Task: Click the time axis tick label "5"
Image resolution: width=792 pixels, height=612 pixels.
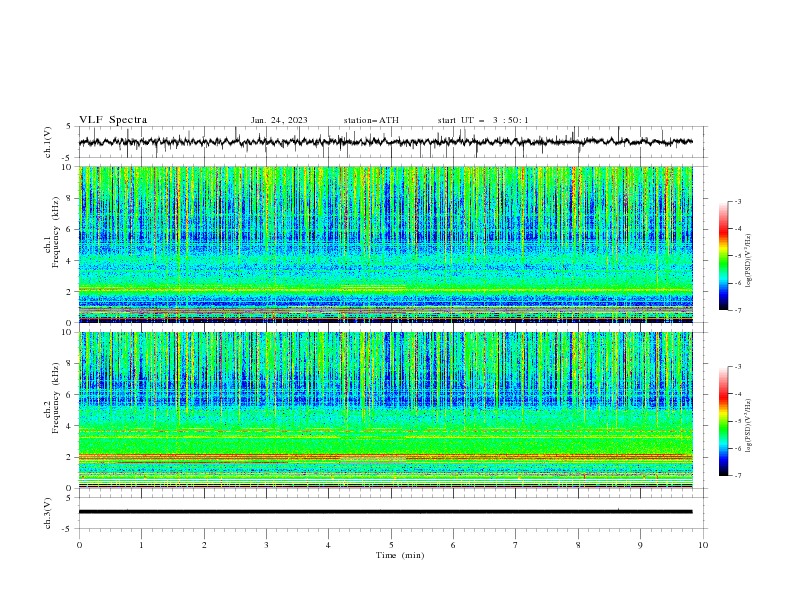Action: [391, 545]
